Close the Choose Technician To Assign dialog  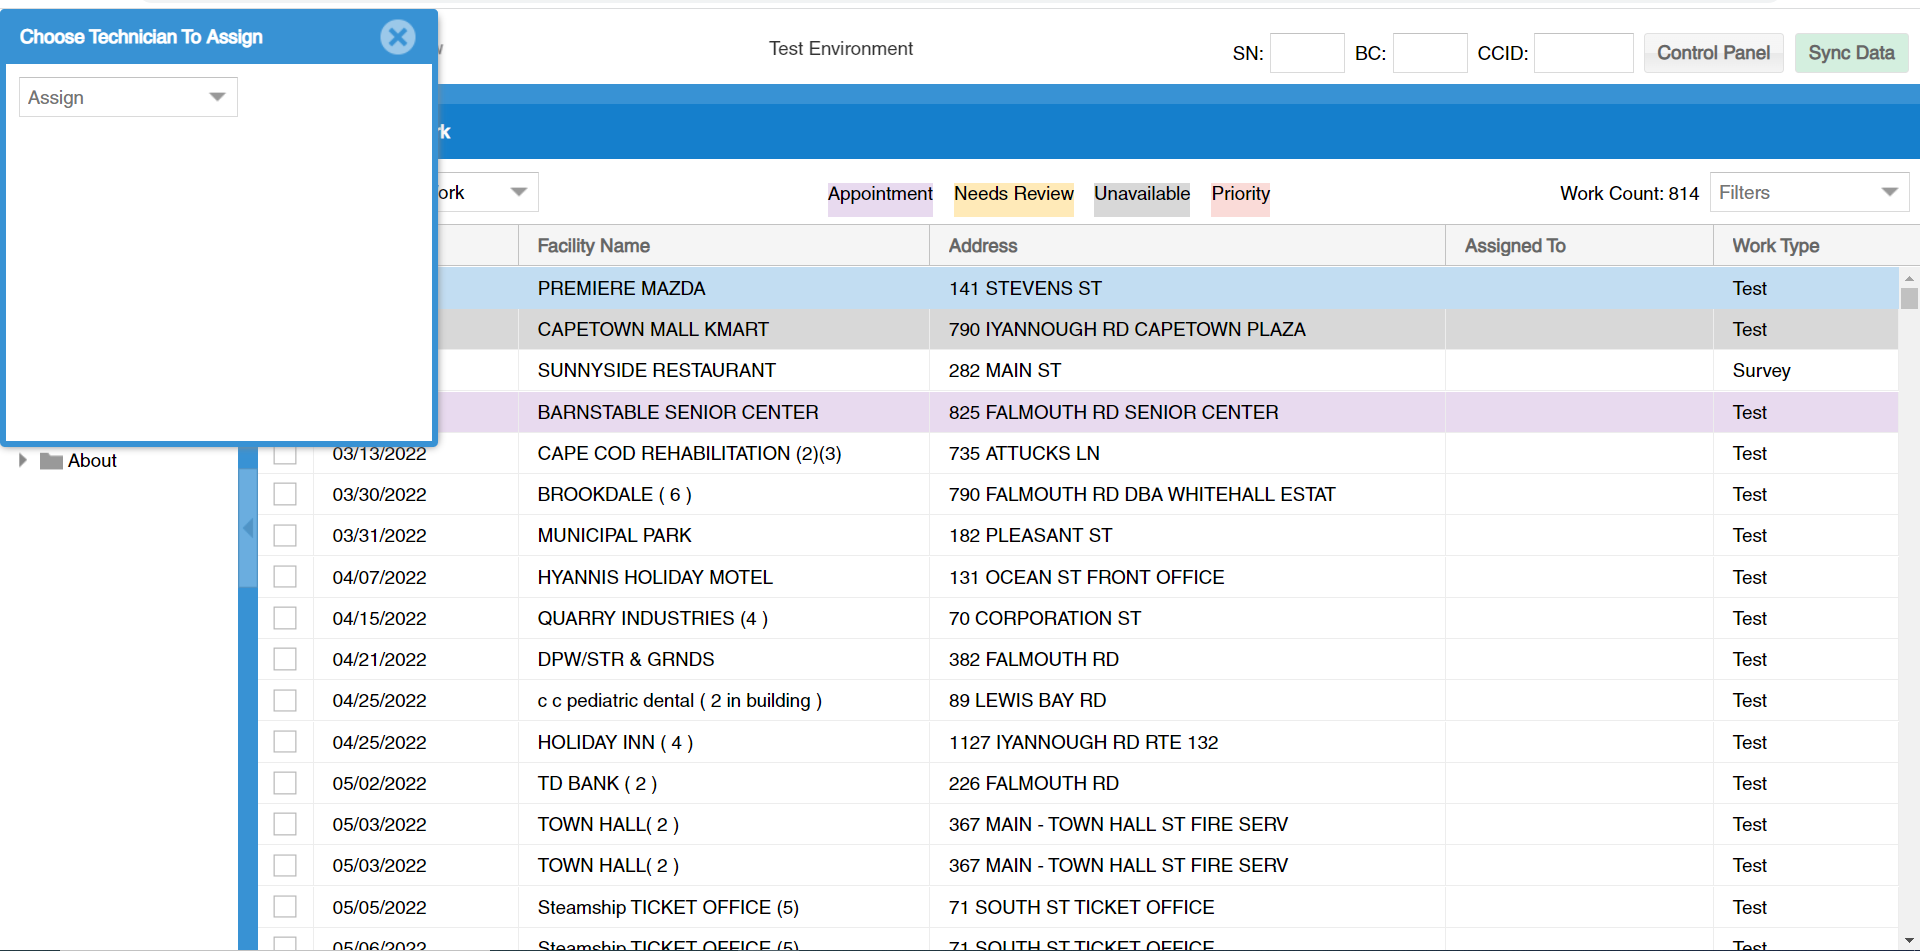coord(398,37)
